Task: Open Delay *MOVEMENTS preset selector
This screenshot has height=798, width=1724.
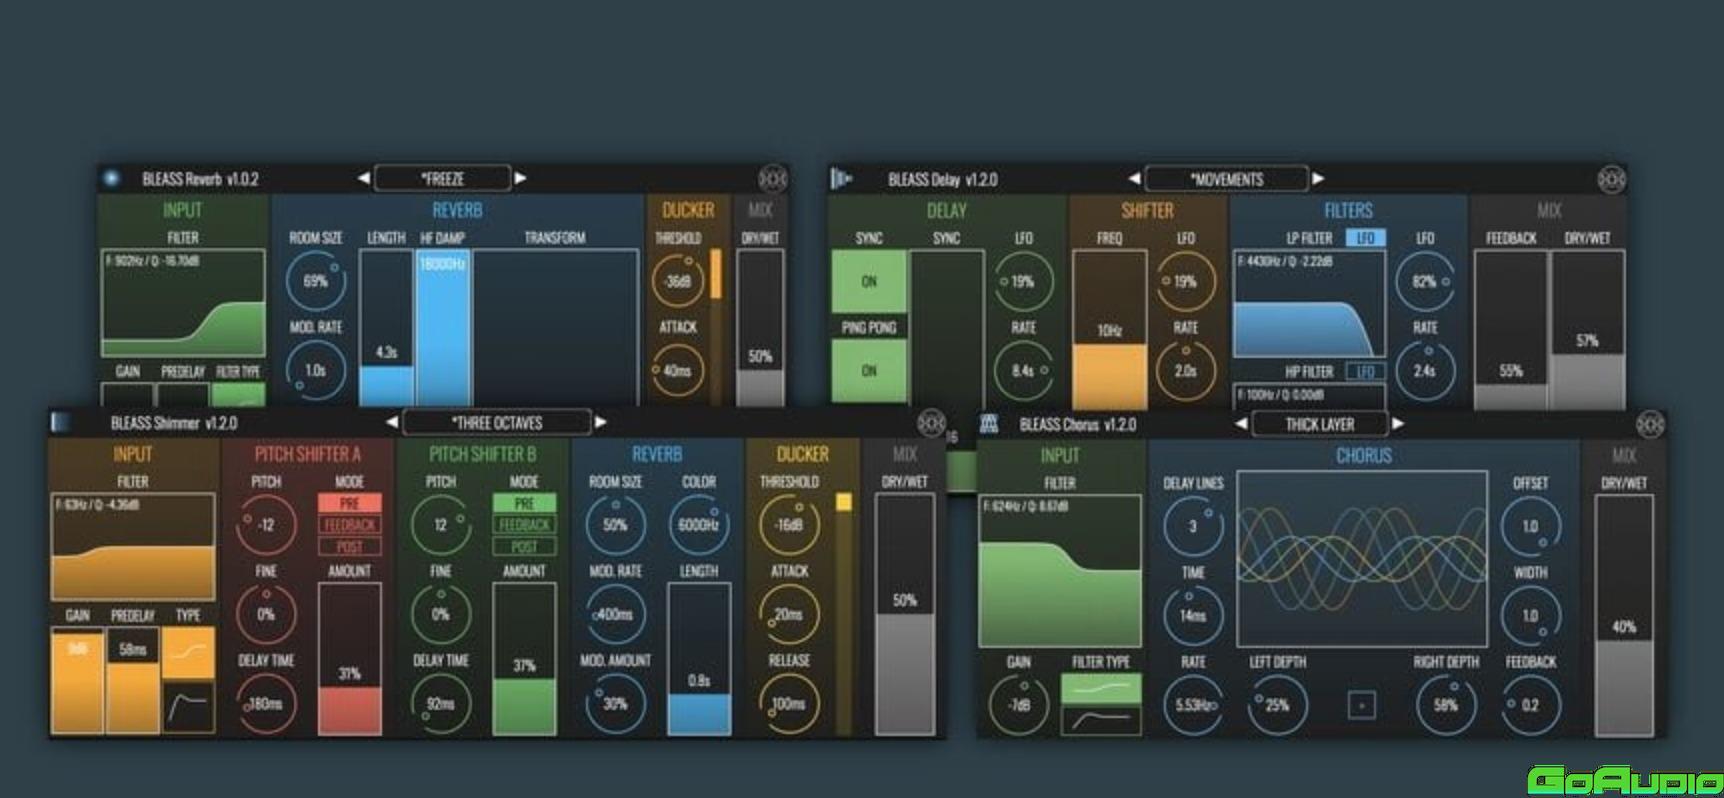Action: pyautogui.click(x=1227, y=179)
